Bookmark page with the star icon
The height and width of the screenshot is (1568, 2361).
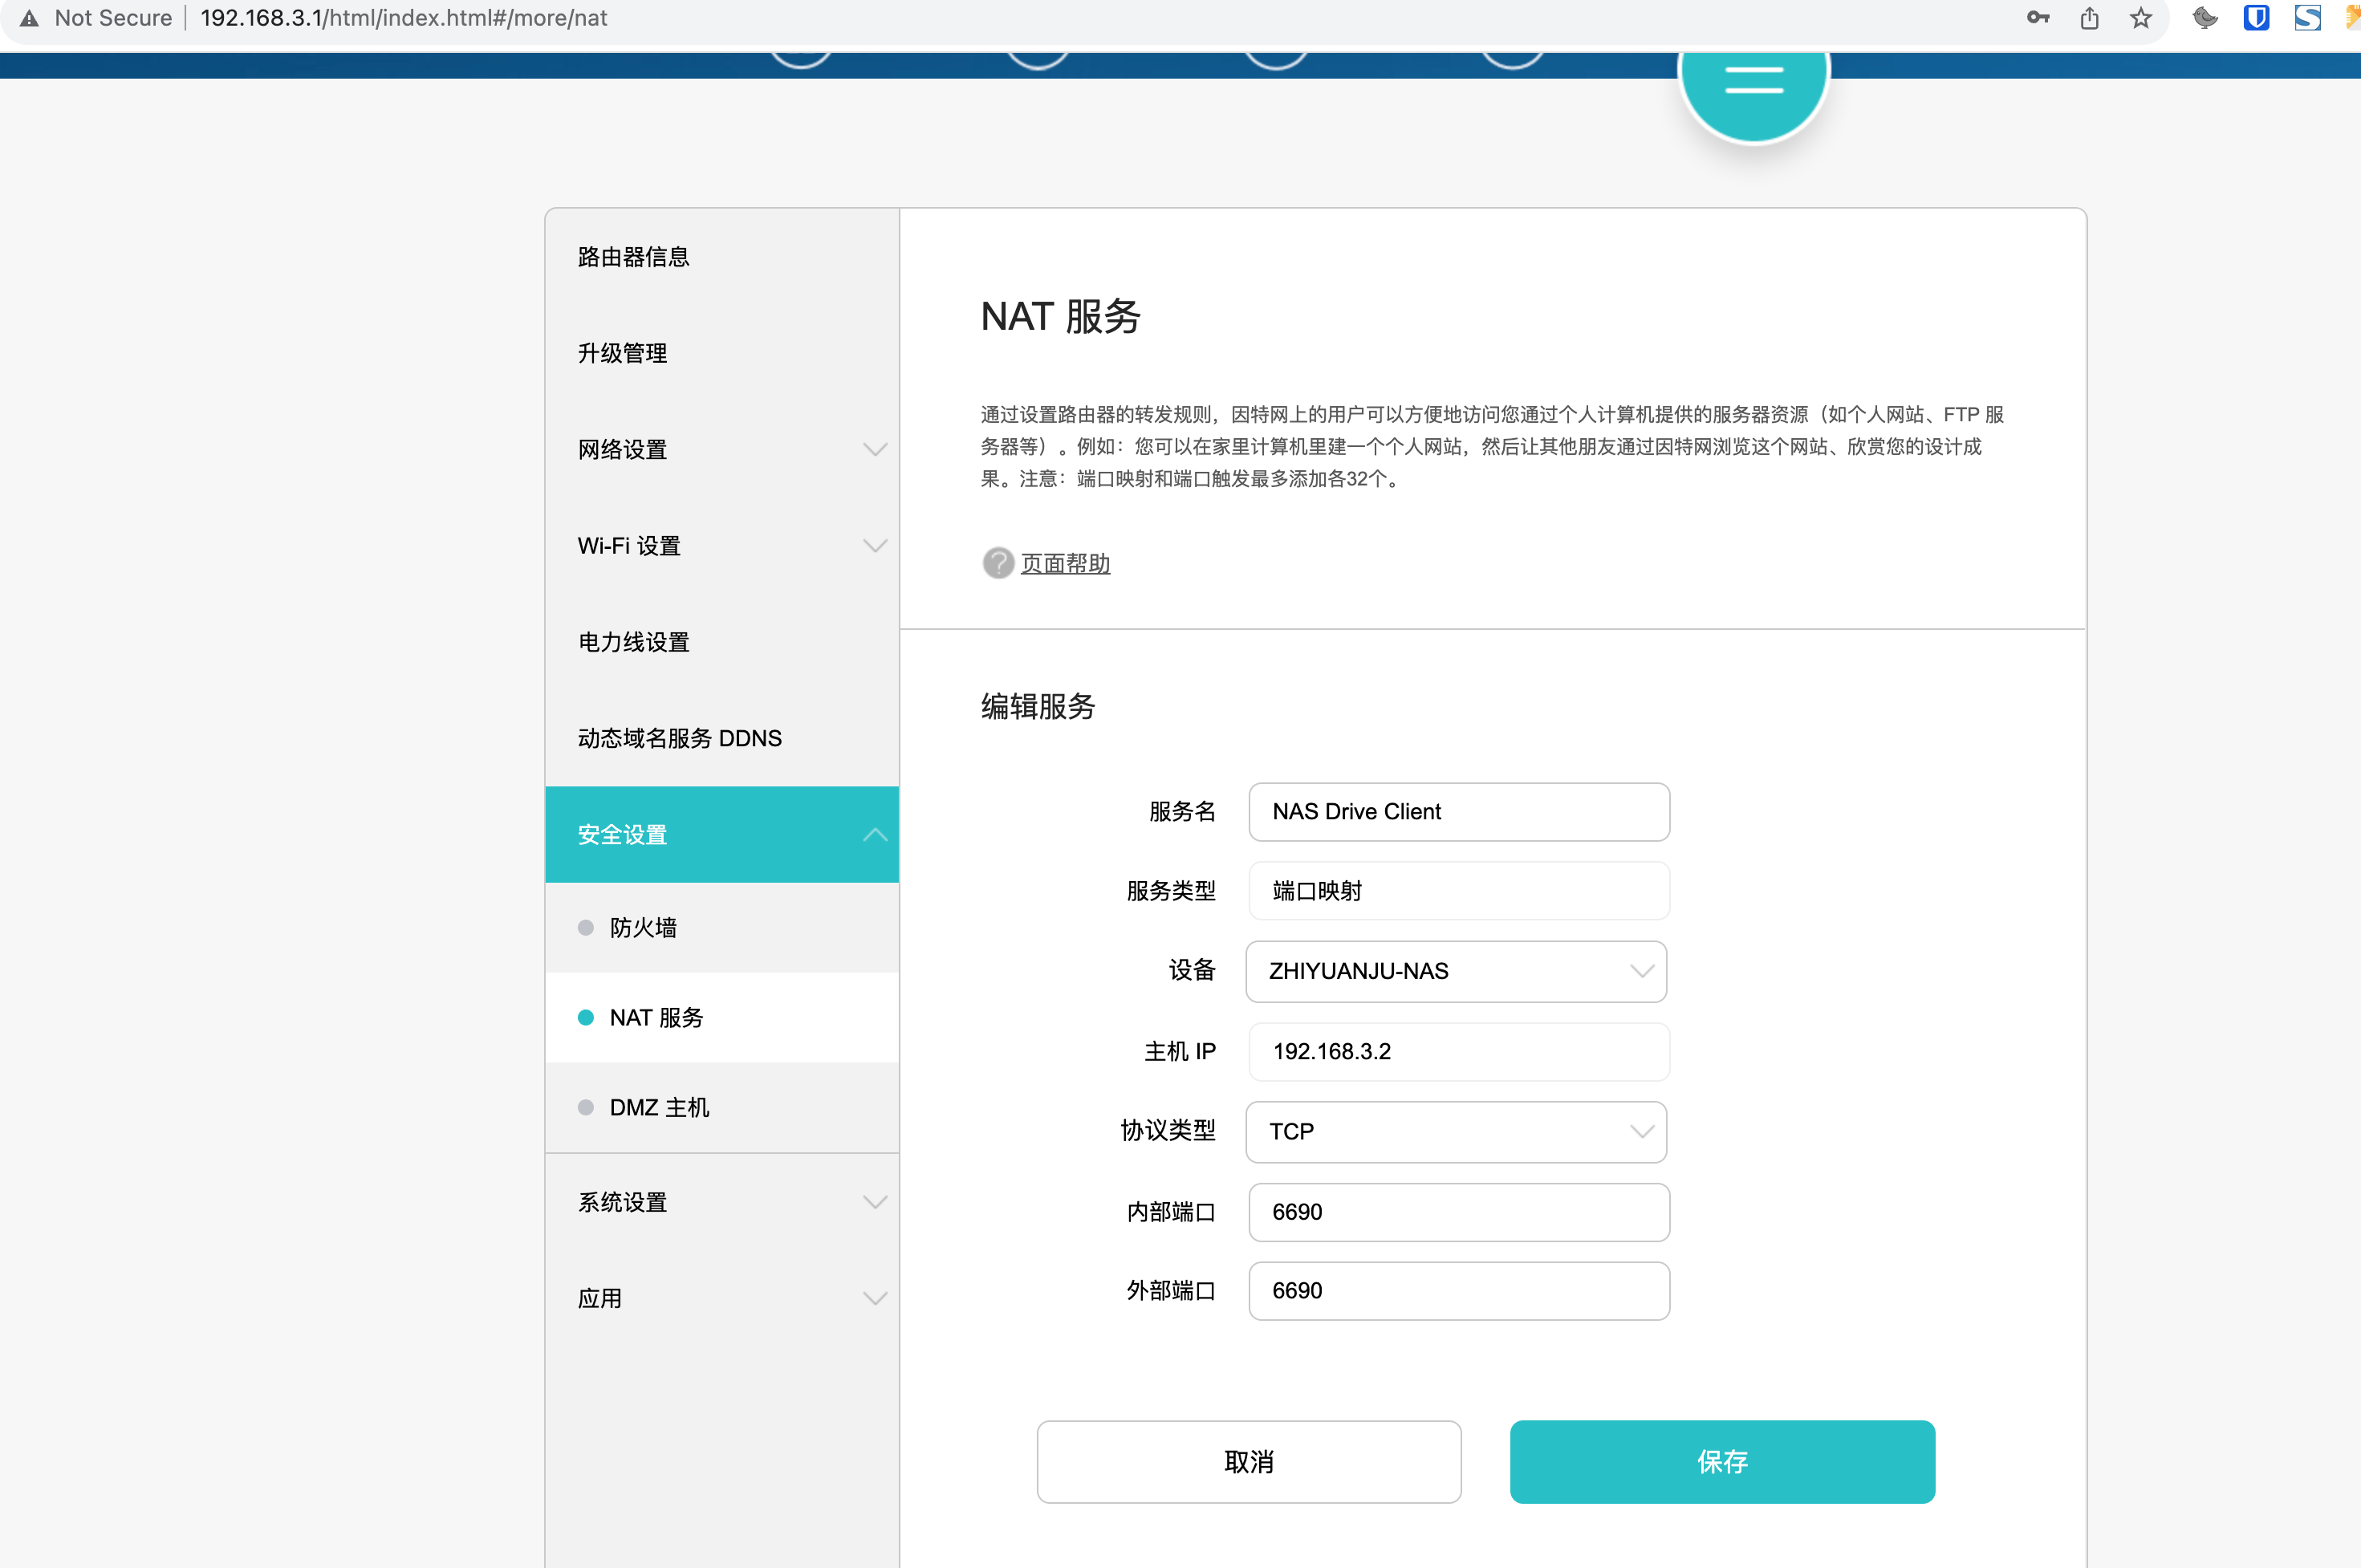[x=2140, y=18]
